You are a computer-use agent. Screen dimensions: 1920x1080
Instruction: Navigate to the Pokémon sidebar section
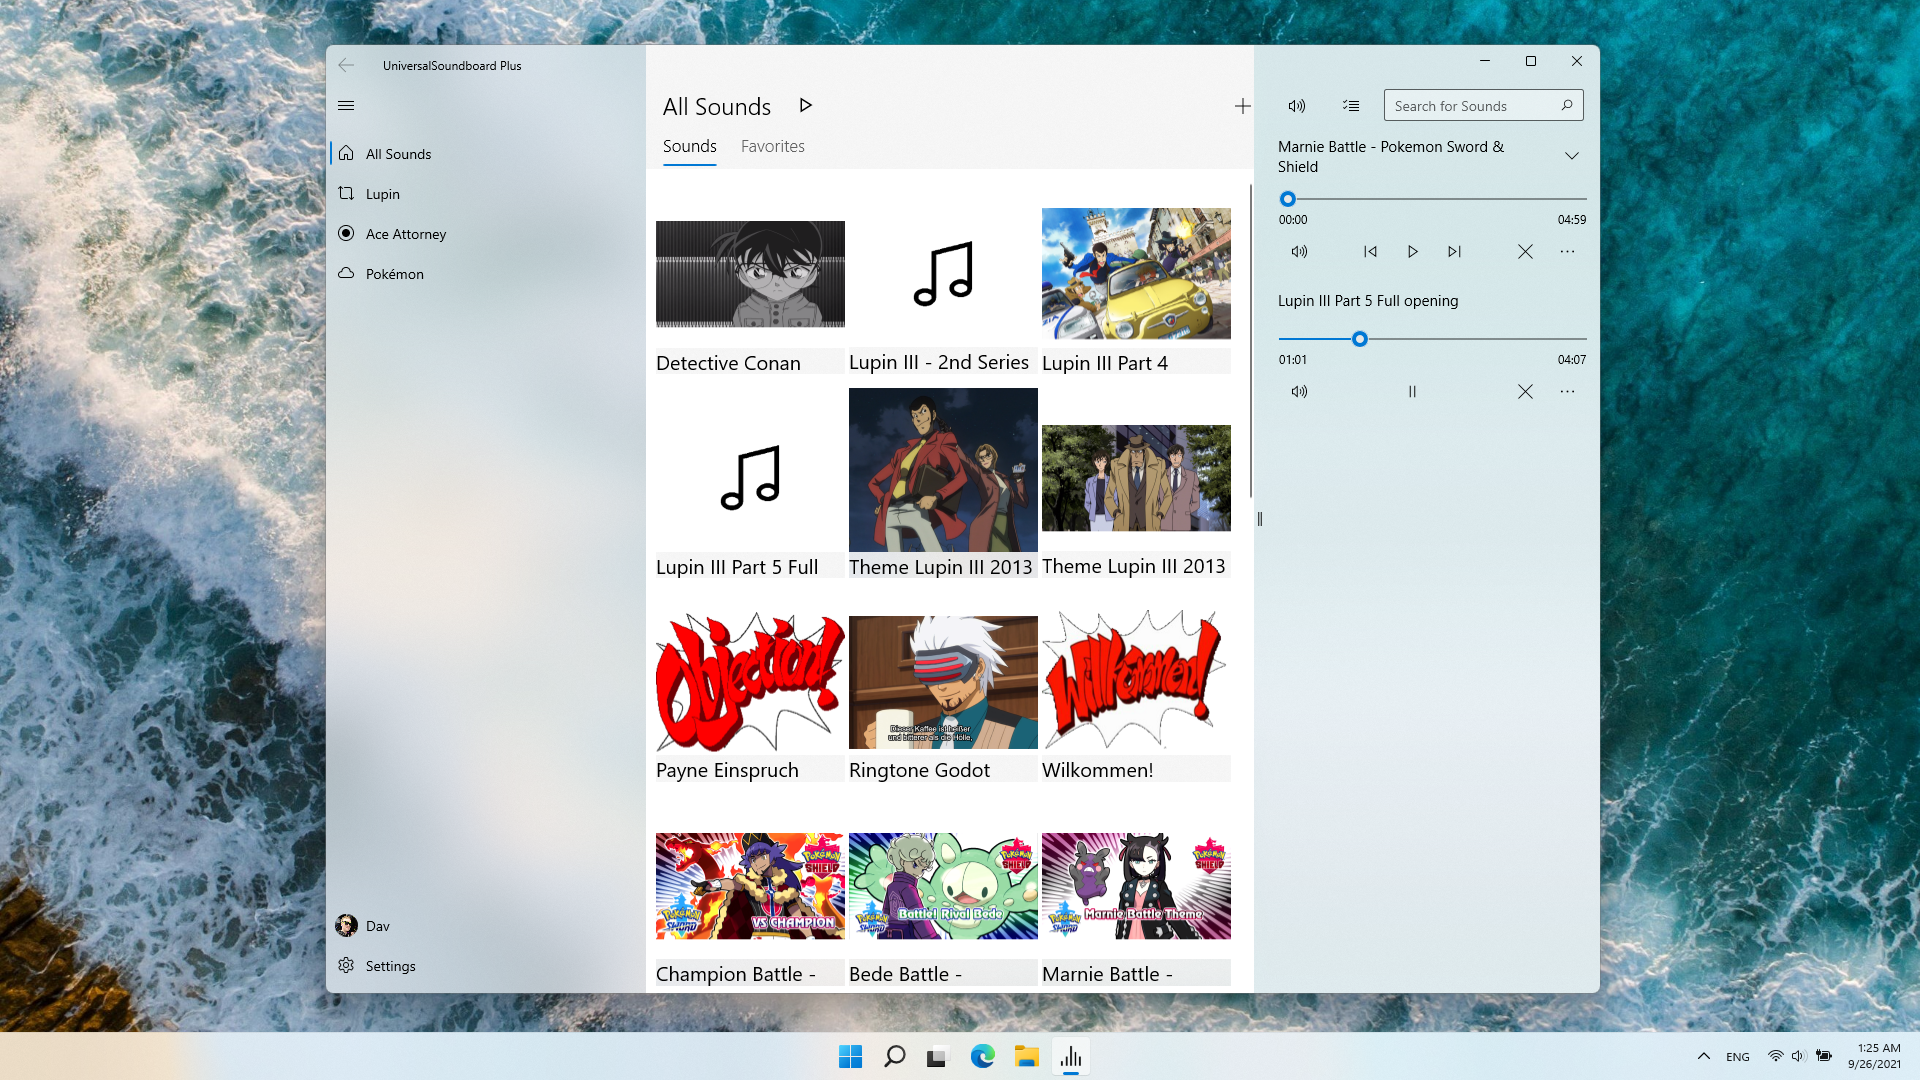click(x=394, y=273)
